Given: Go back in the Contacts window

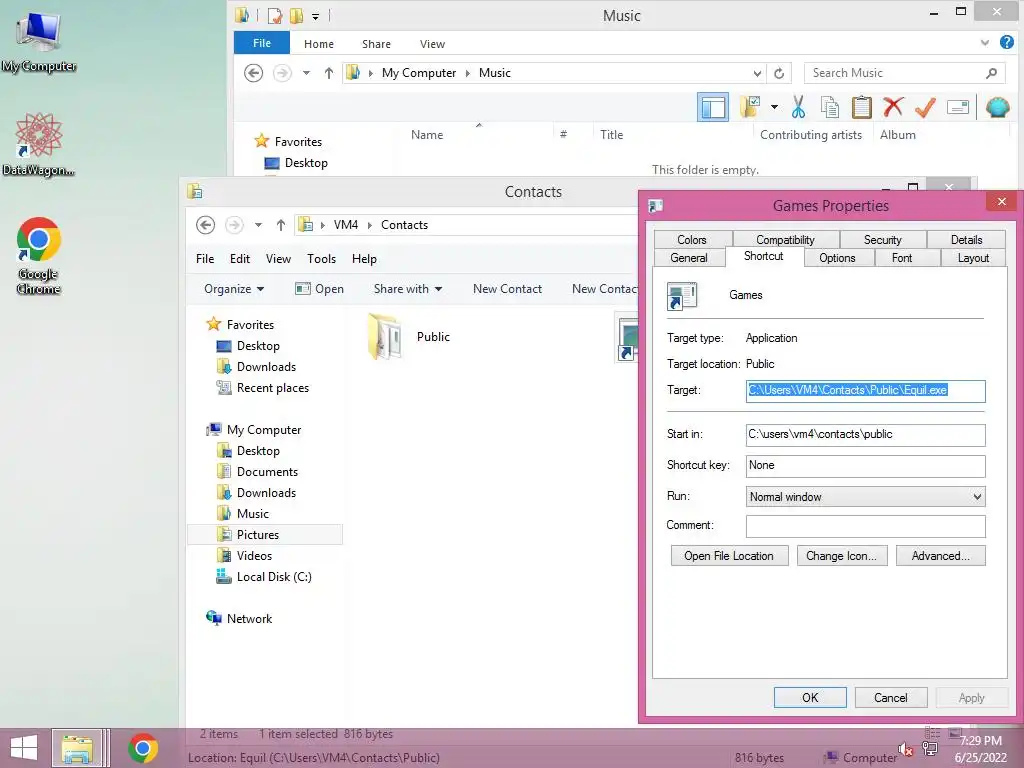Looking at the screenshot, I should (x=205, y=225).
